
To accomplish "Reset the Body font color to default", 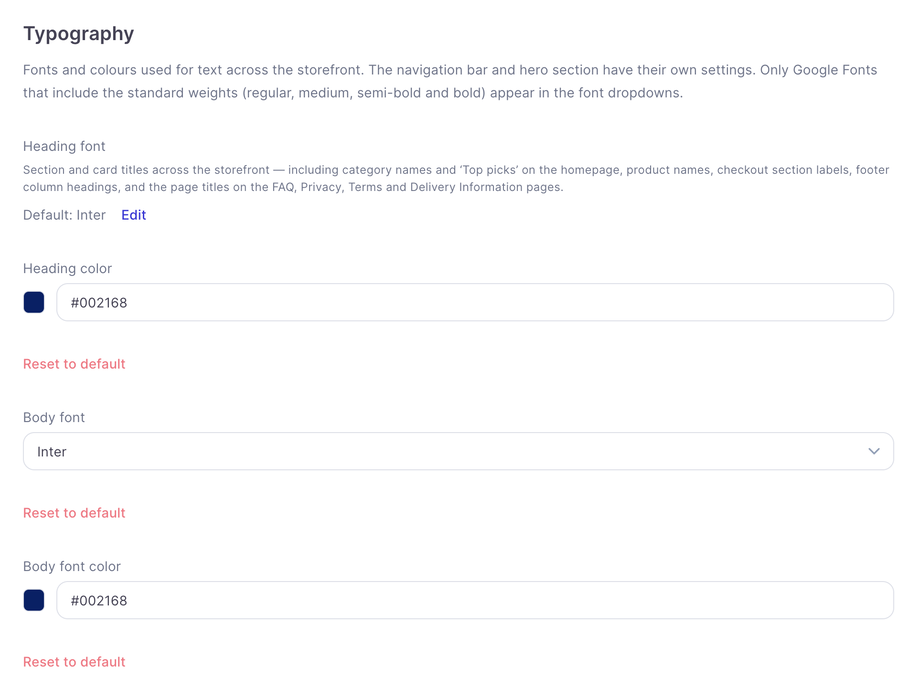I will pos(74,662).
